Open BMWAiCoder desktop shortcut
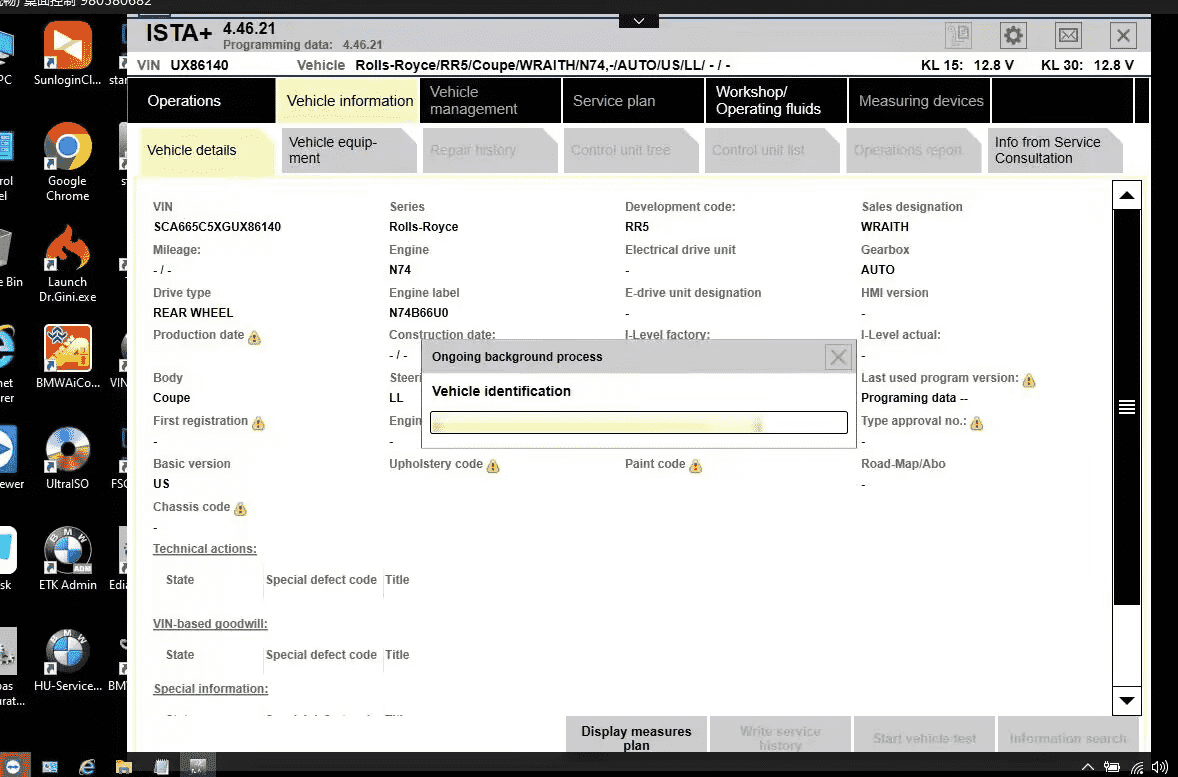Screen dimensions: 1178x777 68,357
